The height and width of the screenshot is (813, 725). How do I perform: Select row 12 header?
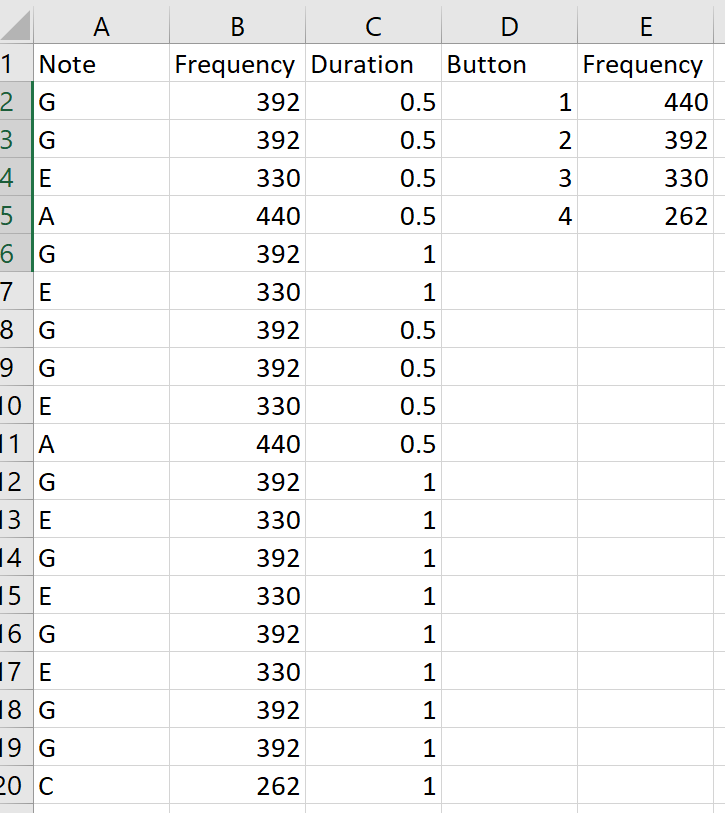16,481
